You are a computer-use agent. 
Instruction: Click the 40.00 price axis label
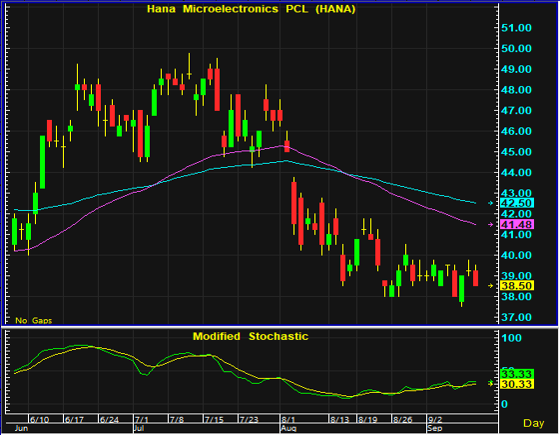(516, 255)
